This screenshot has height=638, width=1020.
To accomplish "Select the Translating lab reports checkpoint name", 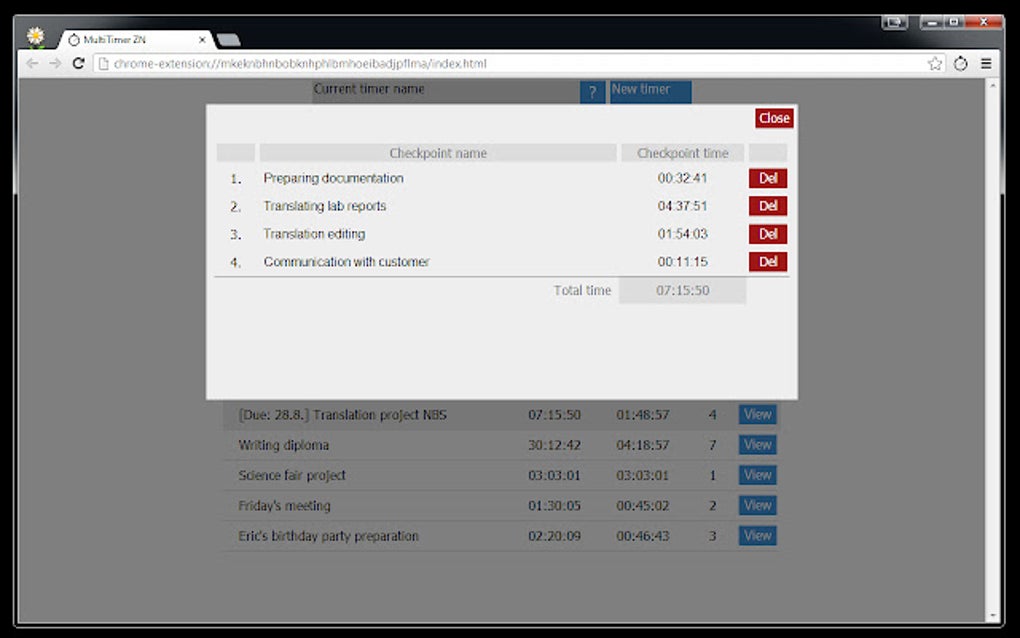I will [325, 206].
